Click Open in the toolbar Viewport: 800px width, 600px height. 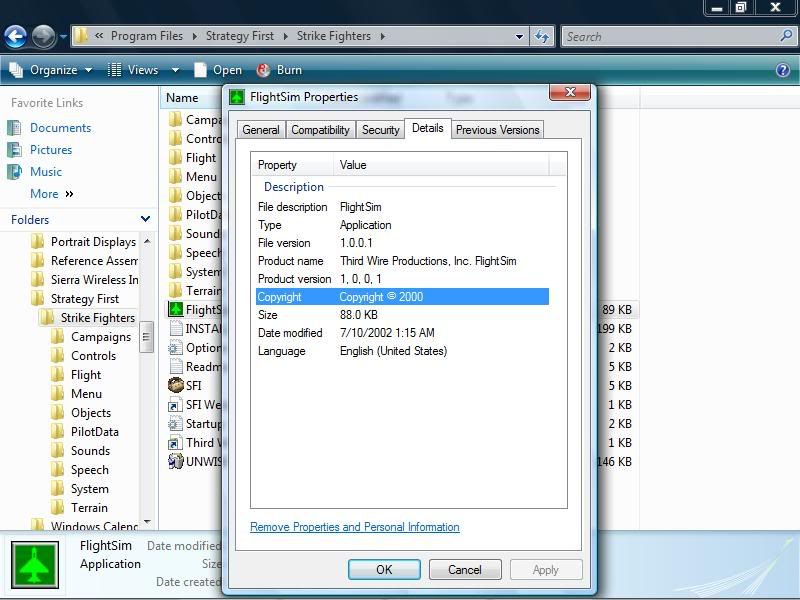click(x=218, y=70)
